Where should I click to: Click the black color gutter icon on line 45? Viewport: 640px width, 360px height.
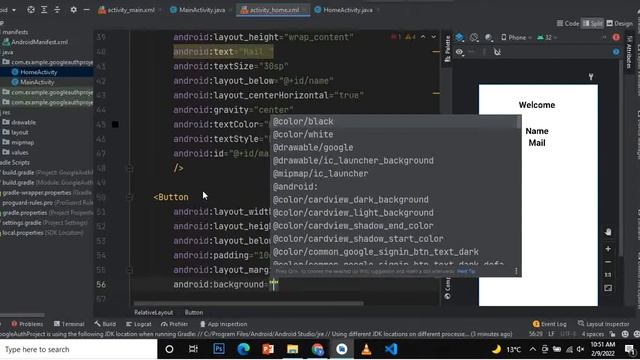tap(115, 124)
